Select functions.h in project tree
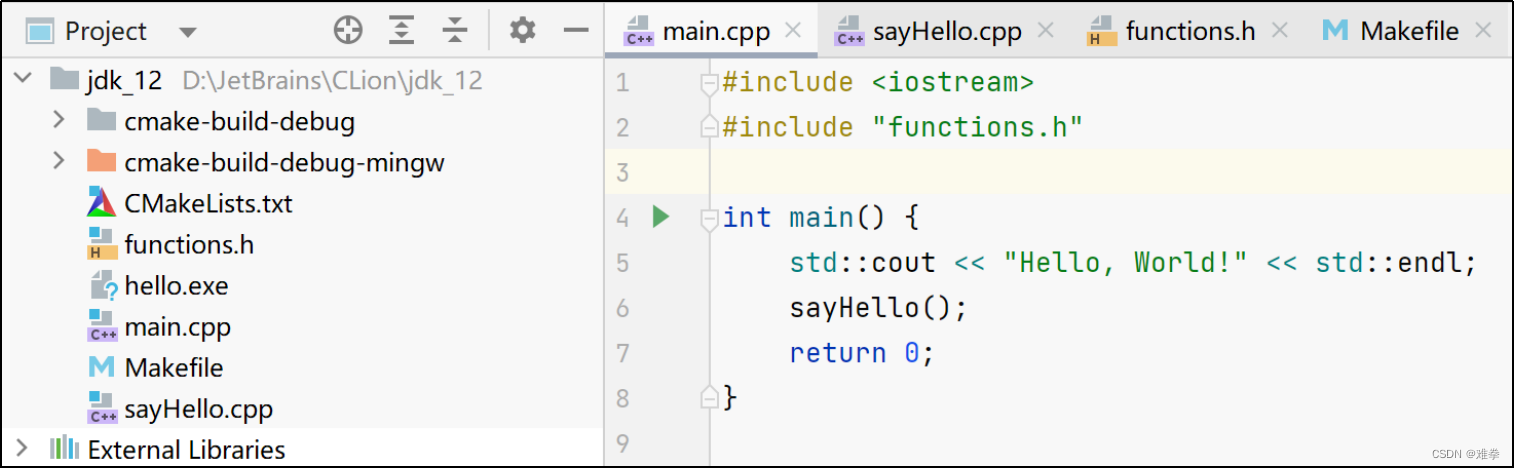This screenshot has height=469, width=1515. [x=189, y=244]
